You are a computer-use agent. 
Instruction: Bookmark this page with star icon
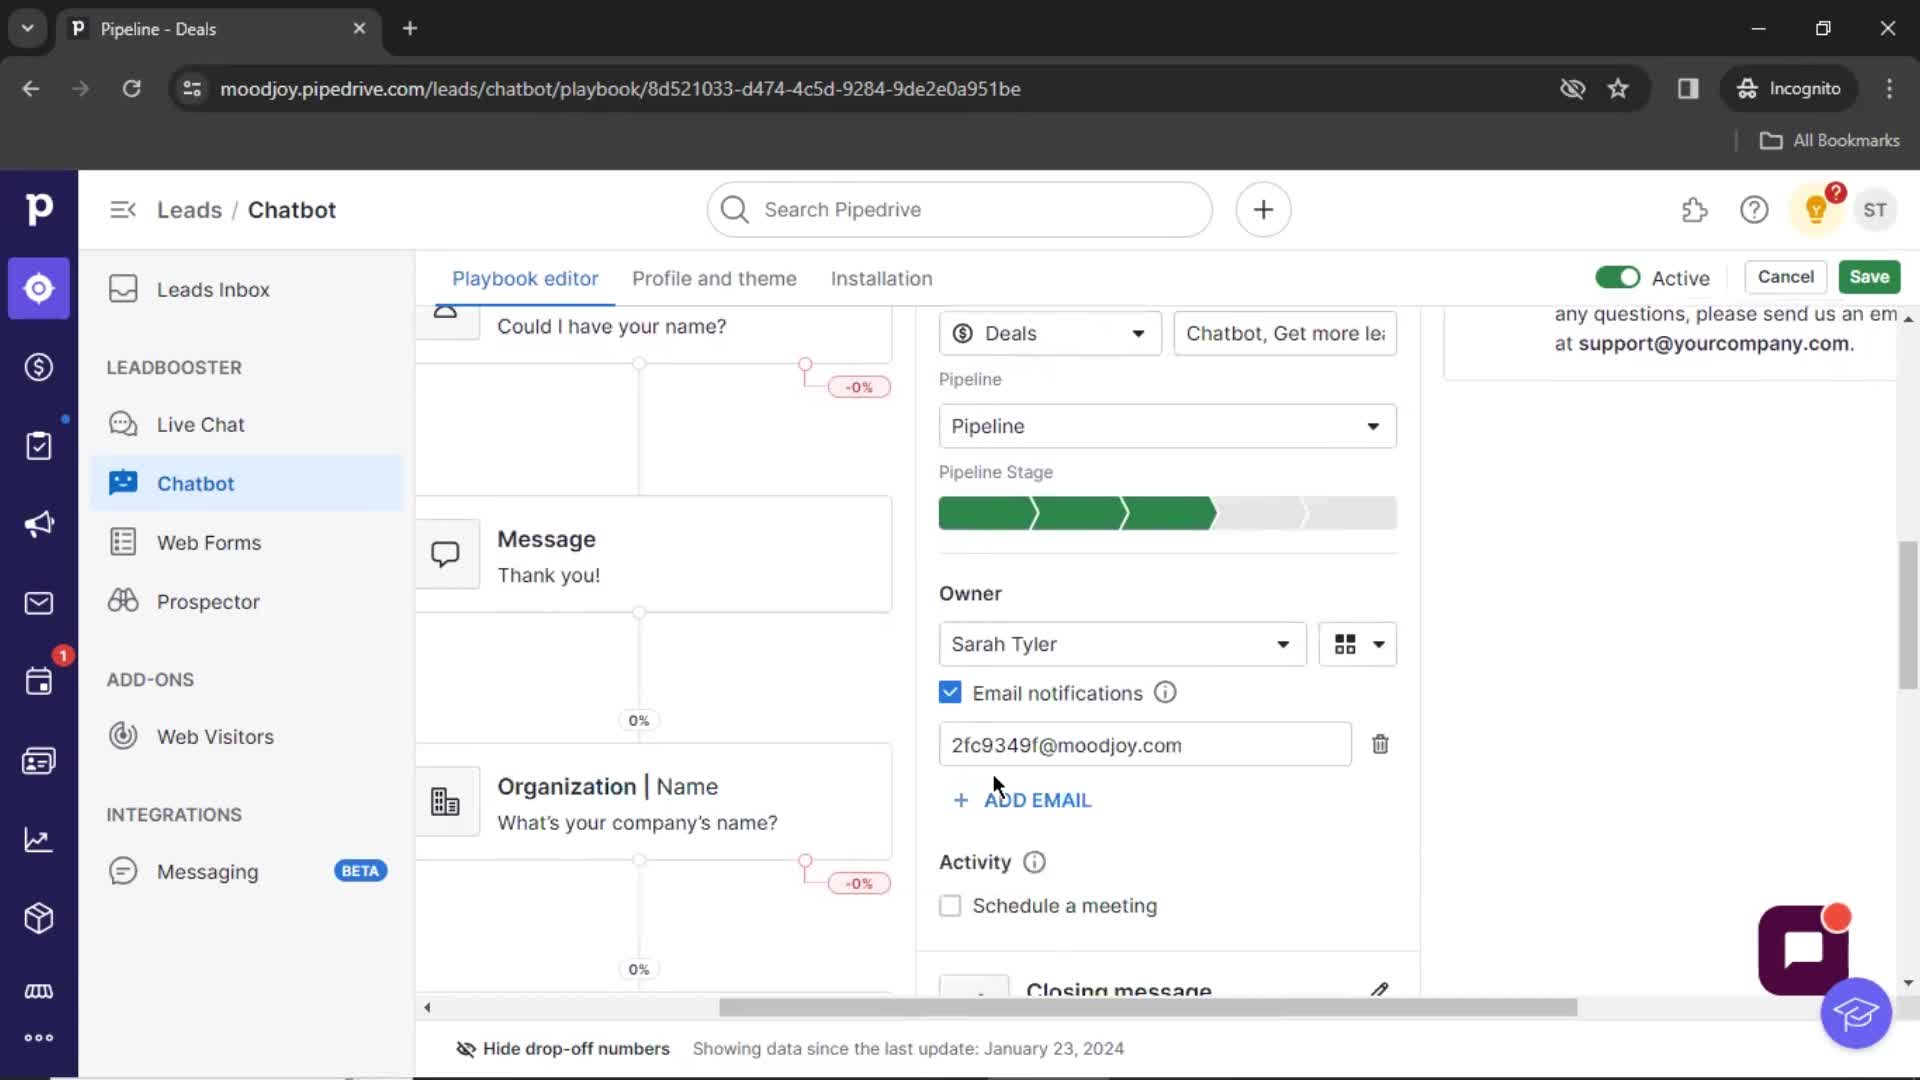(1618, 88)
